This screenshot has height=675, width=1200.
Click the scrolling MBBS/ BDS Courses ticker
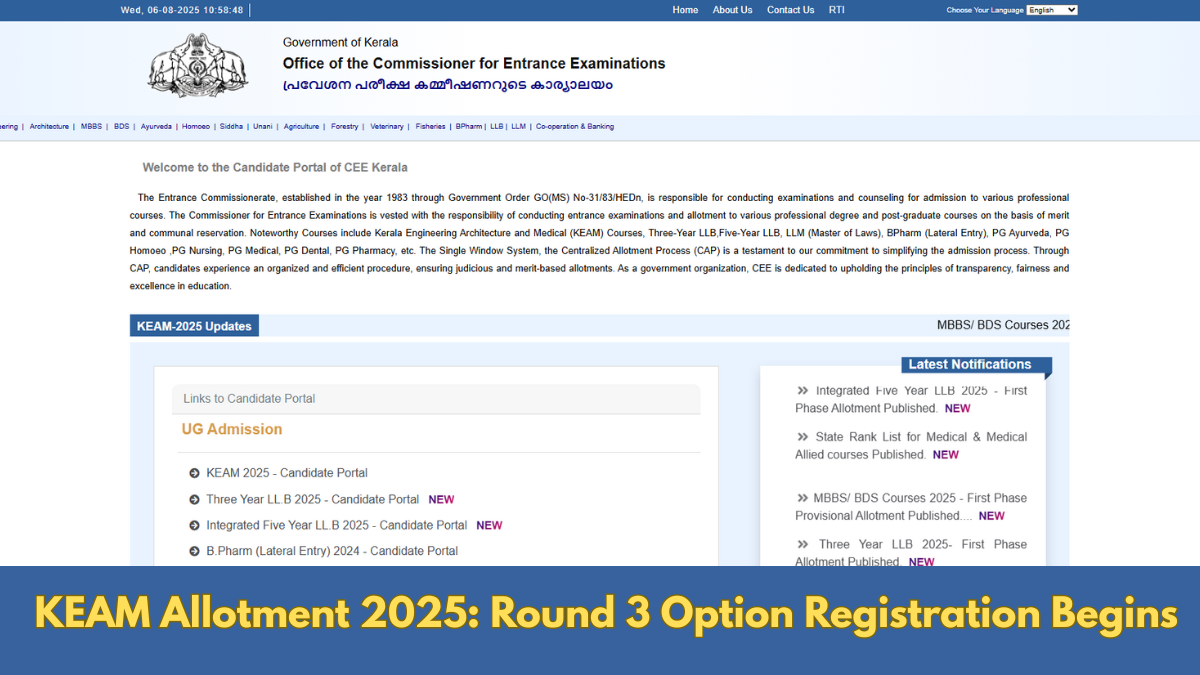coord(1003,325)
